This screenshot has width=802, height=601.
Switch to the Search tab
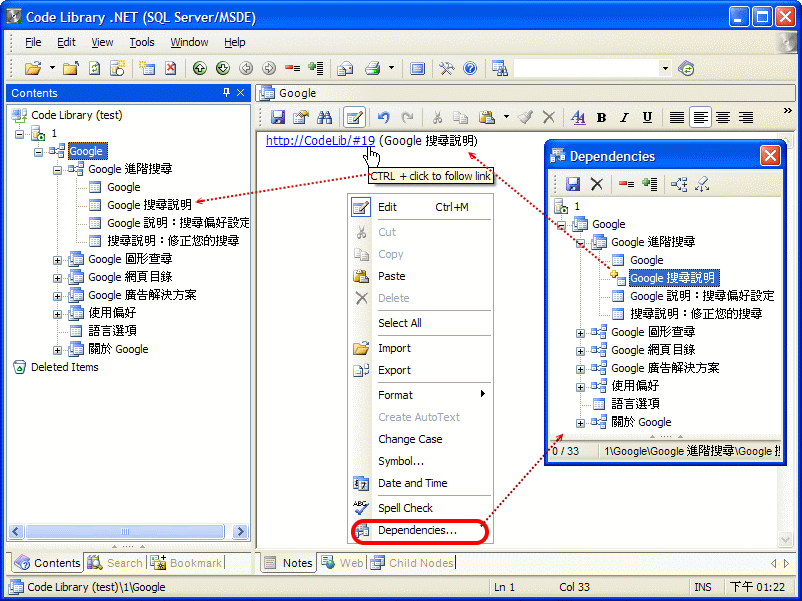pyautogui.click(x=115, y=563)
